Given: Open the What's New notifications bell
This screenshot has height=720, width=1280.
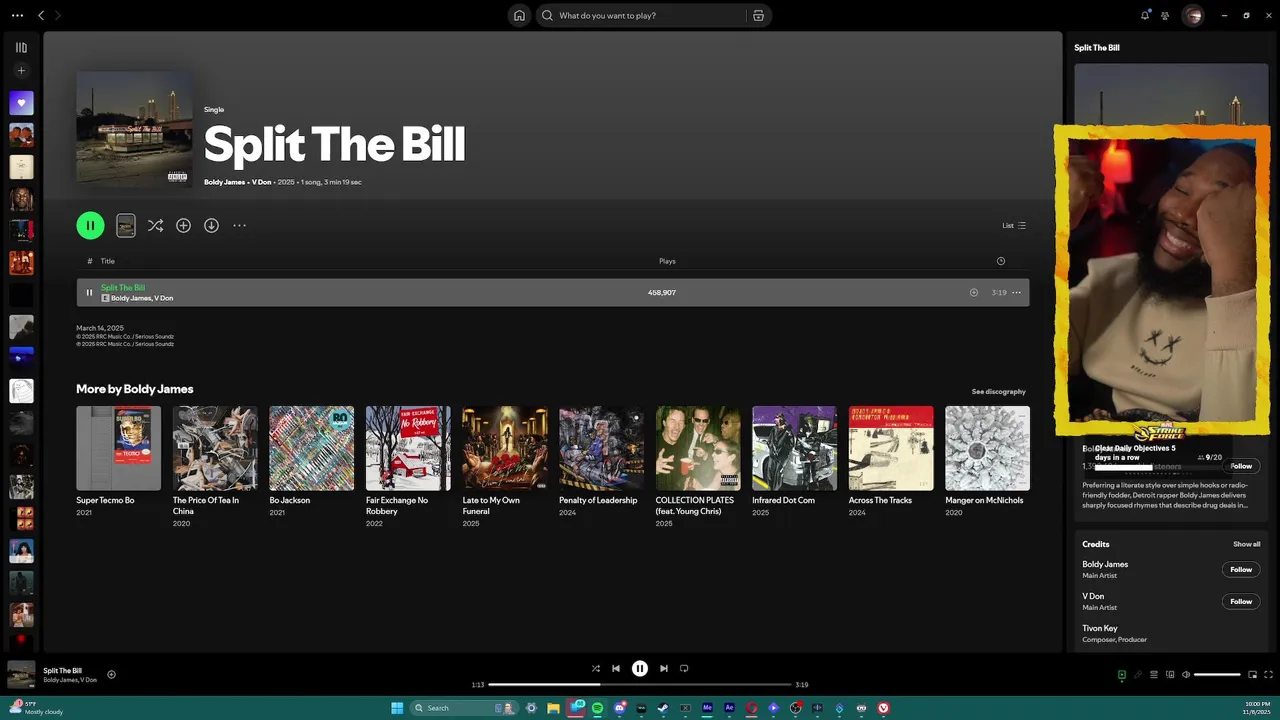Looking at the screenshot, I should (x=1145, y=15).
